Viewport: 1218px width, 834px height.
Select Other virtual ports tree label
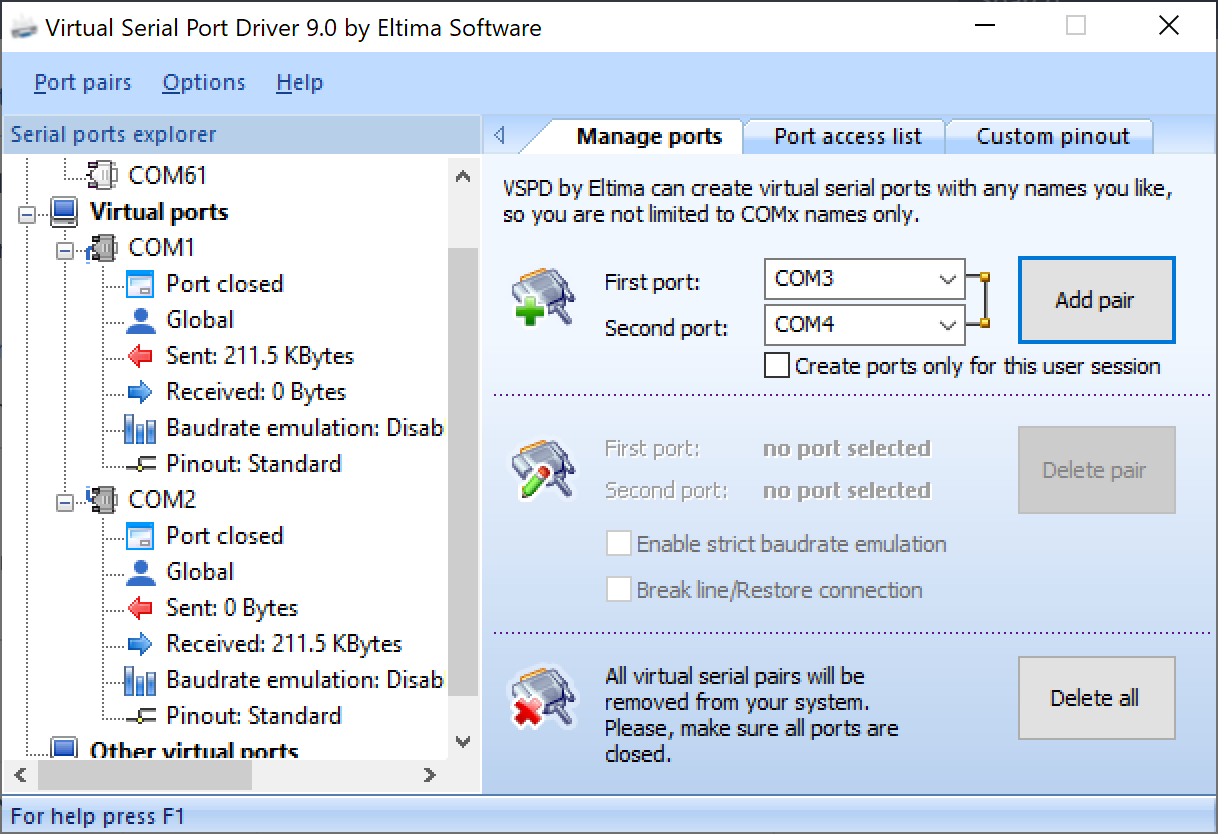tap(194, 750)
